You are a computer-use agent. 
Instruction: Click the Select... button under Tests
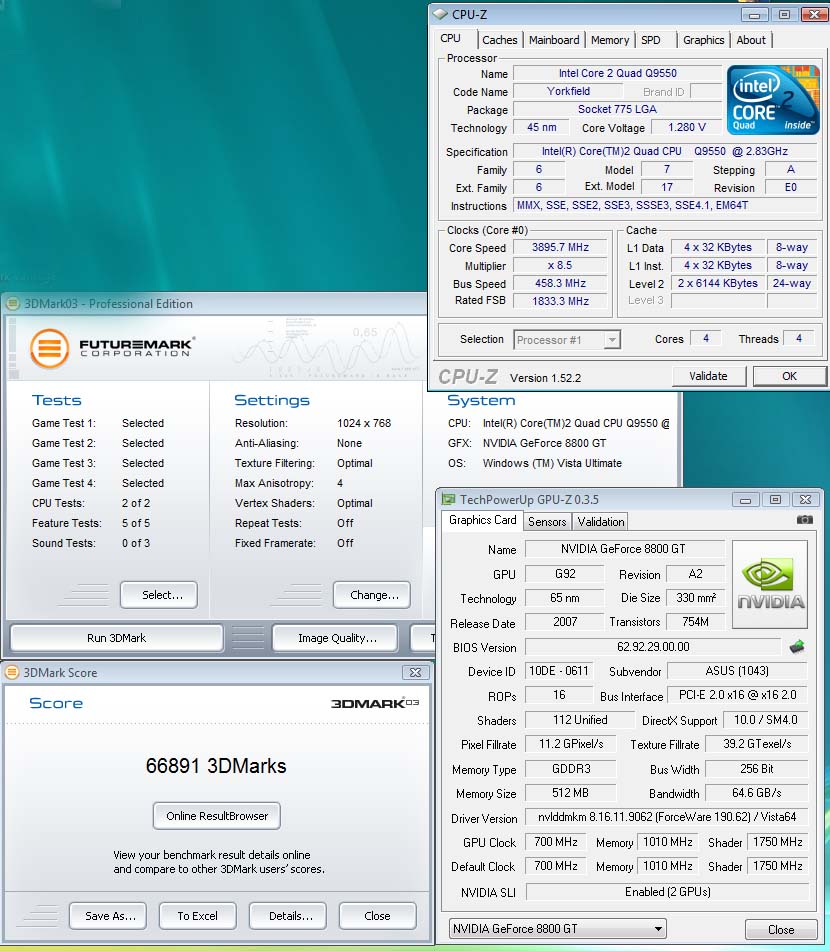[159, 595]
